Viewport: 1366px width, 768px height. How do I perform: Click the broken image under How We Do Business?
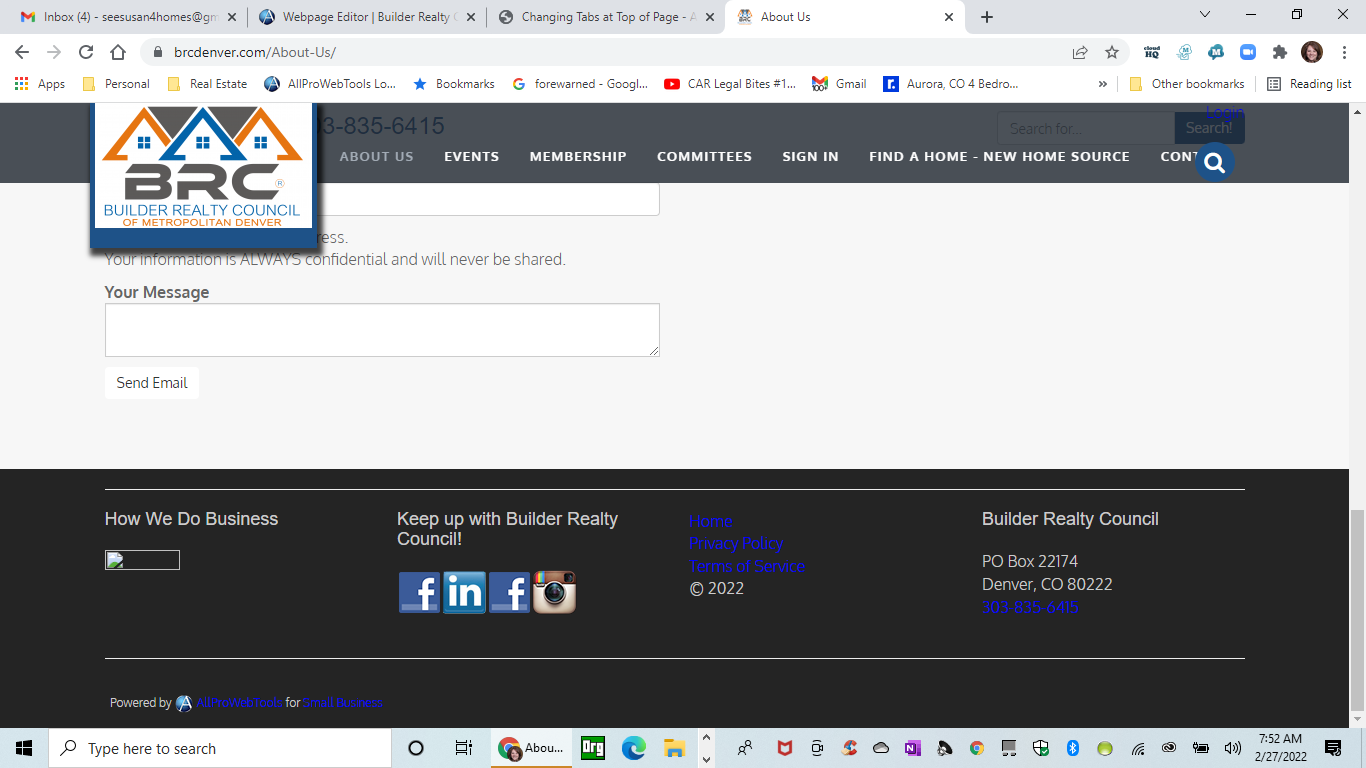[x=142, y=560]
